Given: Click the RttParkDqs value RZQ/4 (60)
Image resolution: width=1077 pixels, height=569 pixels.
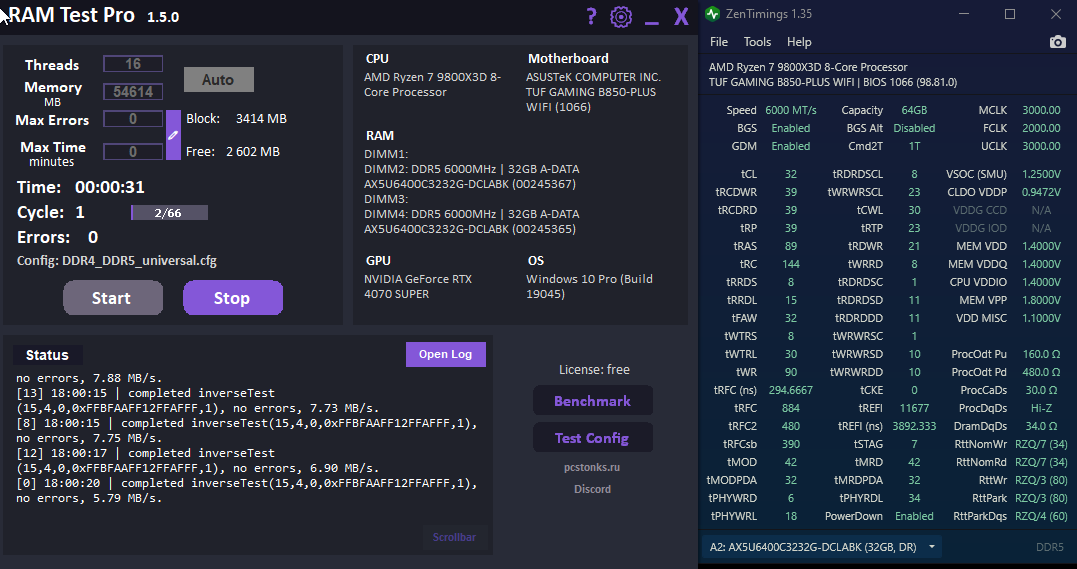Looking at the screenshot, I should pyautogui.click(x=1041, y=516).
